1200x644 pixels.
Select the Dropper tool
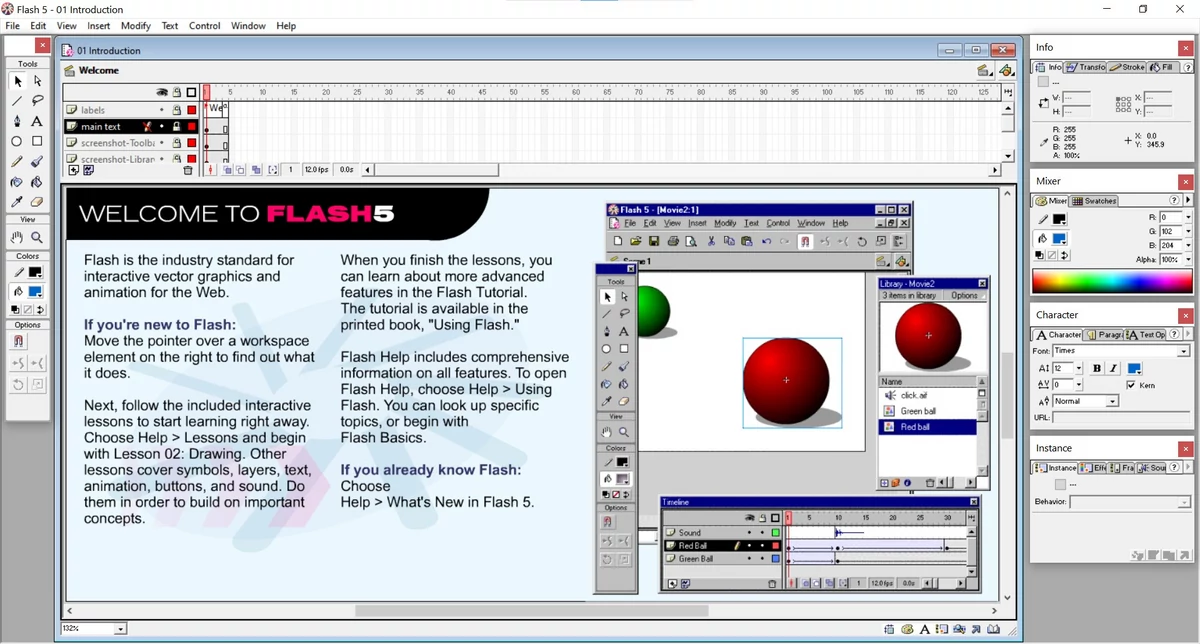point(17,202)
